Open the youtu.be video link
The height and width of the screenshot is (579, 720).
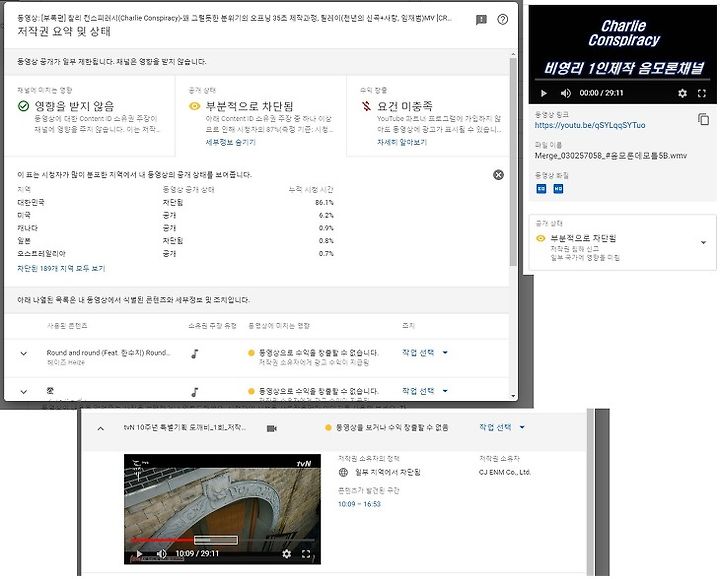(x=590, y=125)
